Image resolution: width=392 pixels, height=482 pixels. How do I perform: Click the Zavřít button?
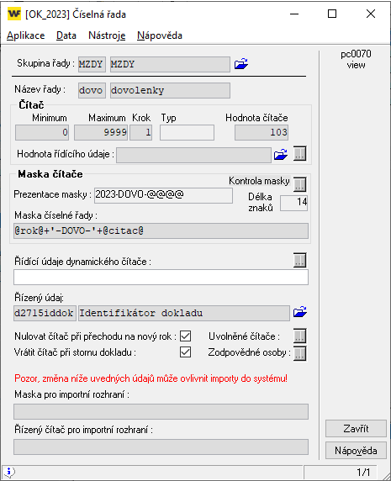point(356,429)
